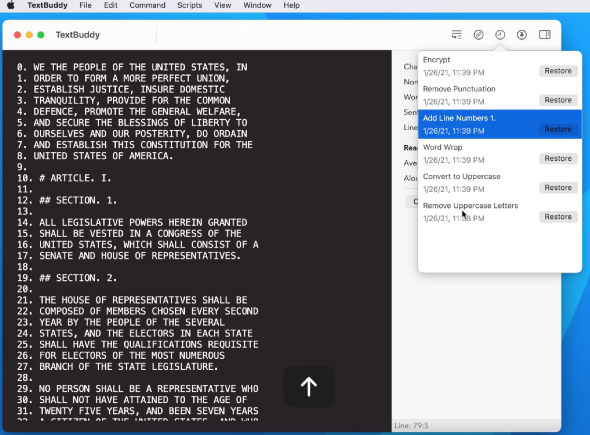The height and width of the screenshot is (435, 590).
Task: Open the Edit menu
Action: point(111,5)
